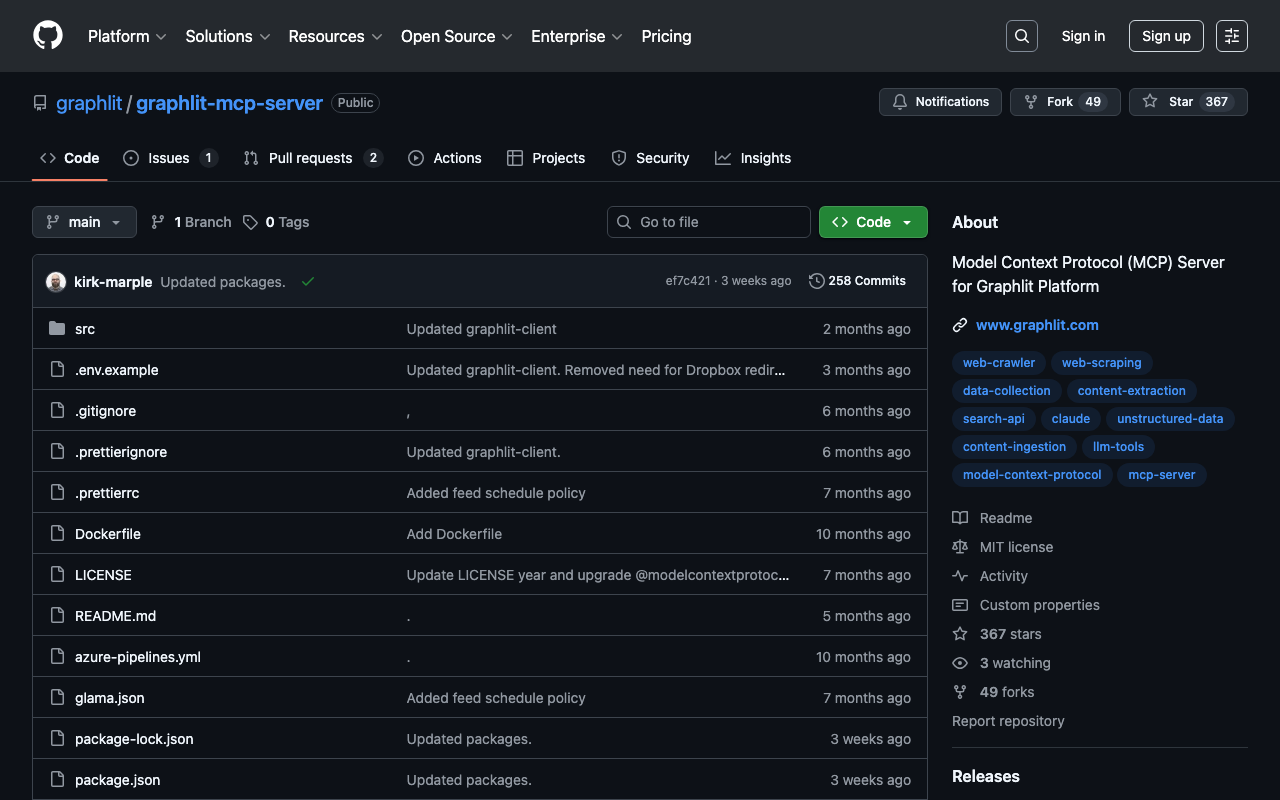
Task: Expand the green Code dropdown
Action: (872, 222)
